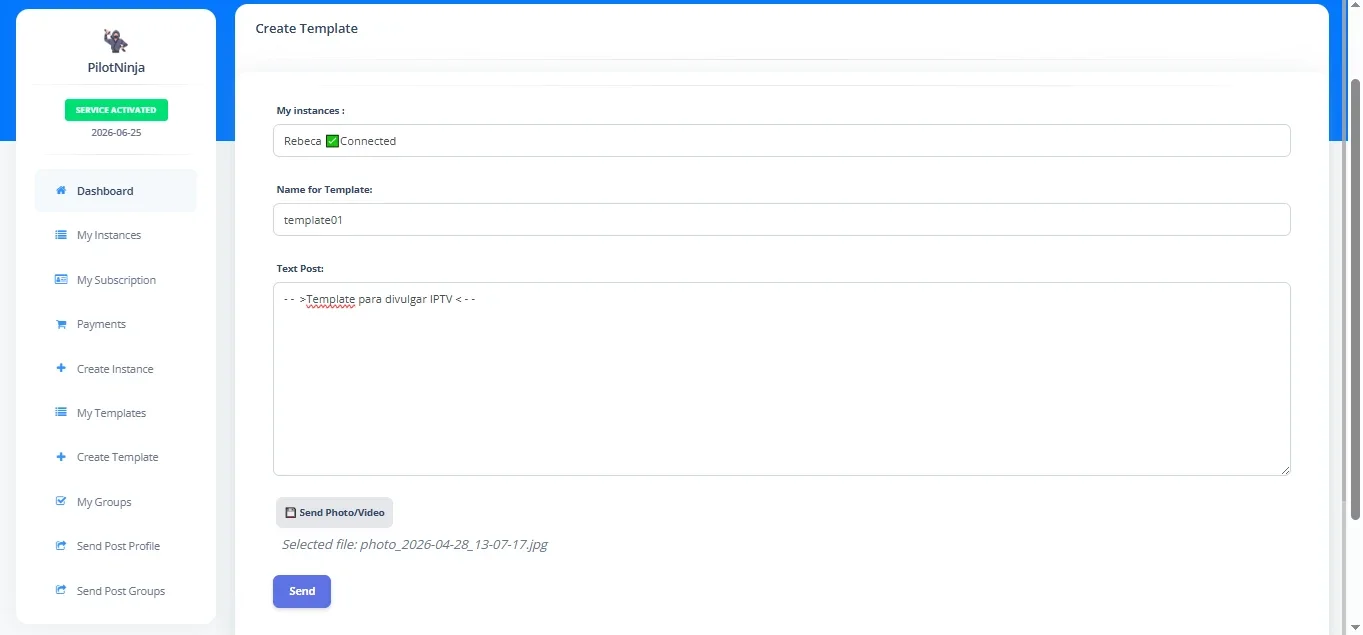The height and width of the screenshot is (635, 1363).
Task: Open My Subscription in sidebar
Action: (116, 280)
